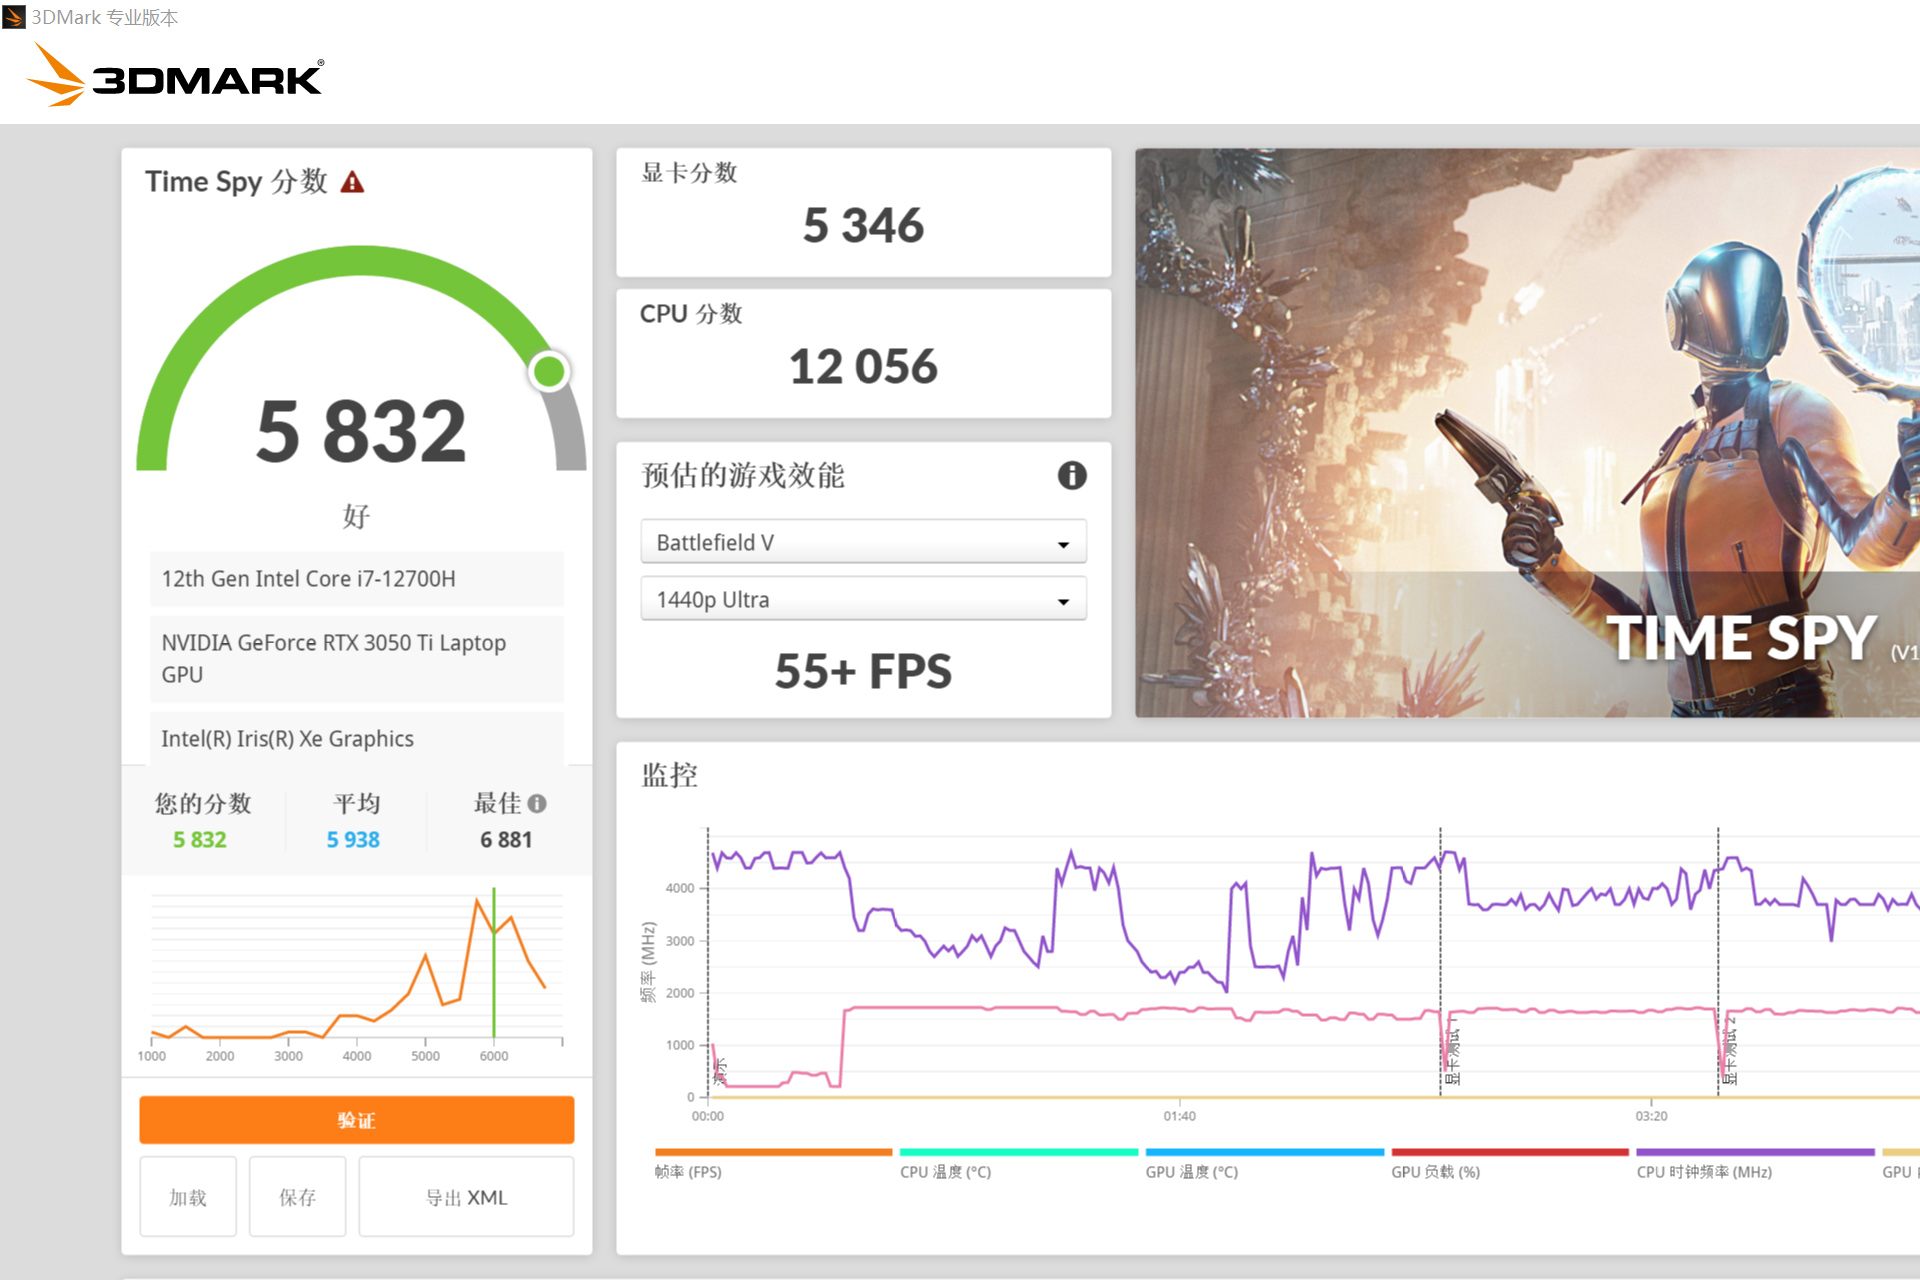Open the 1440p Ultra resolution dropdown
The width and height of the screenshot is (1920, 1280).
[x=863, y=599]
